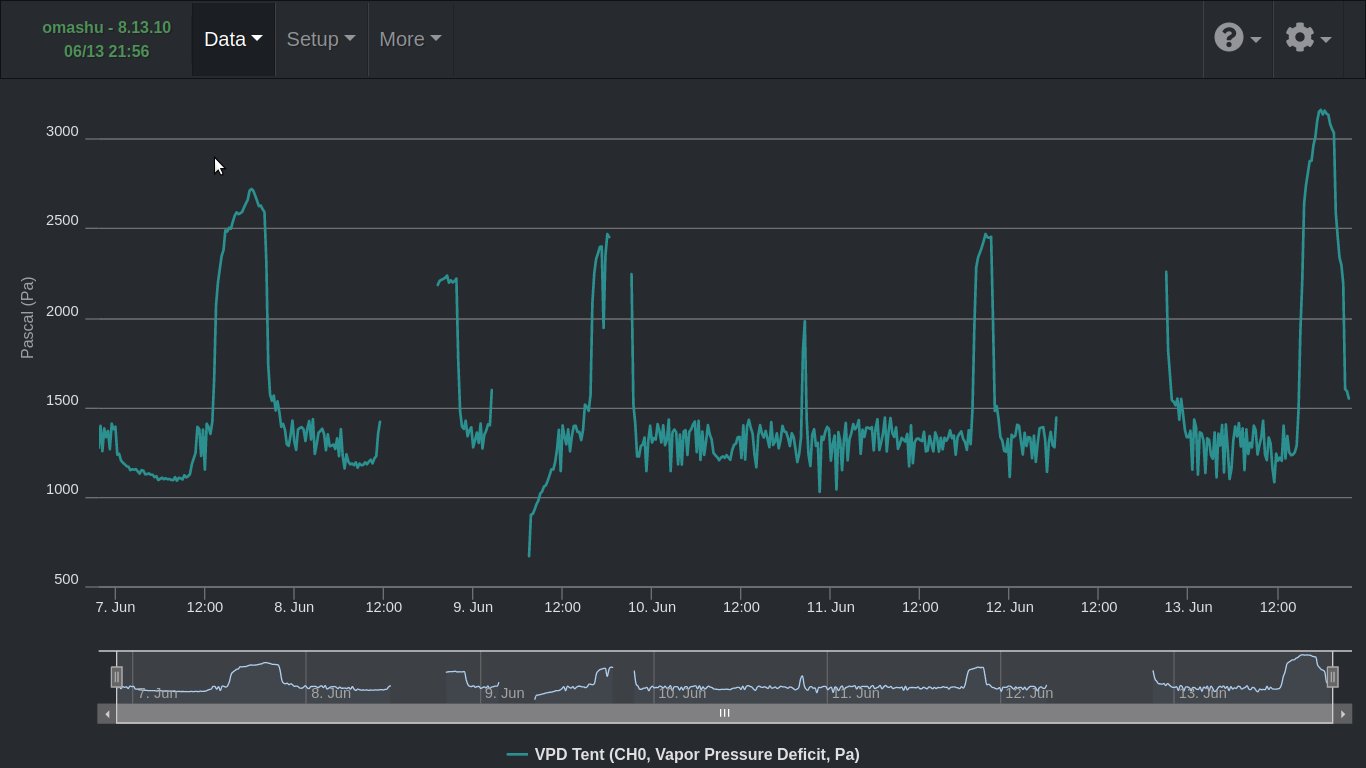Click the '11. Jun' x-axis label
The image size is (1366, 768).
[x=830, y=607]
